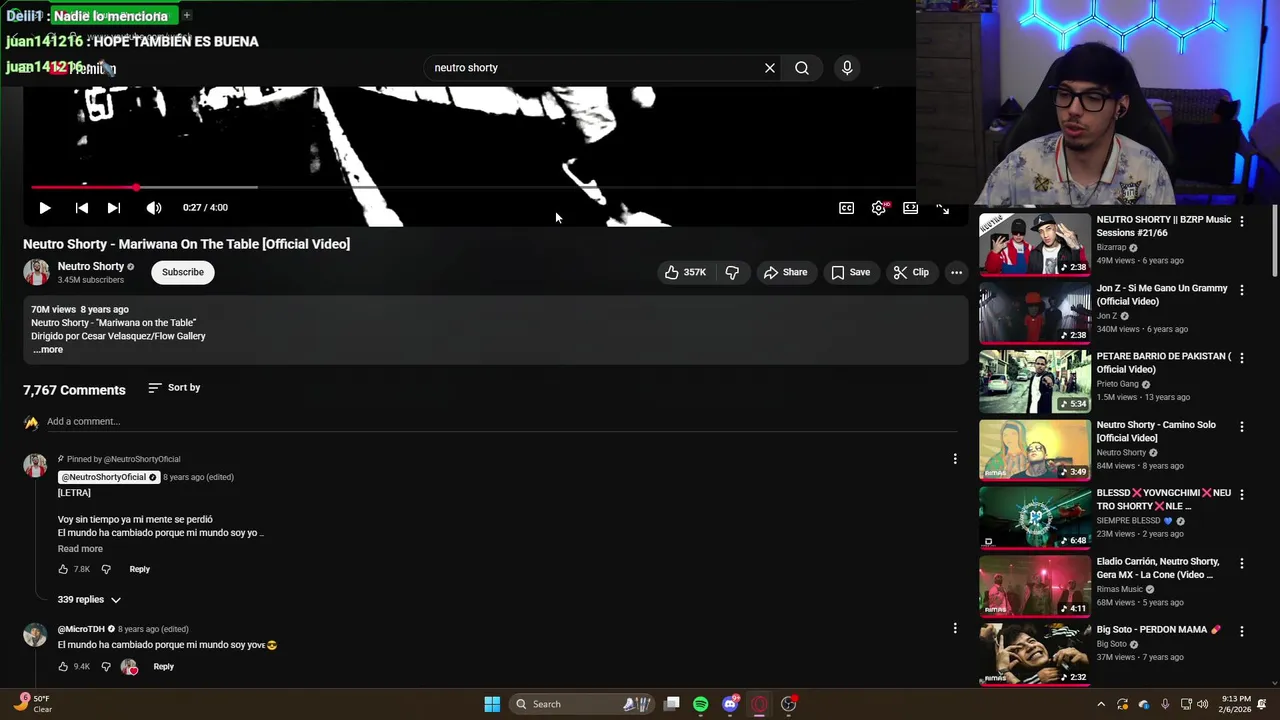This screenshot has width=1280, height=720.
Task: Open the BLESSD YOVNGCHIMI video title
Action: click(x=1164, y=500)
